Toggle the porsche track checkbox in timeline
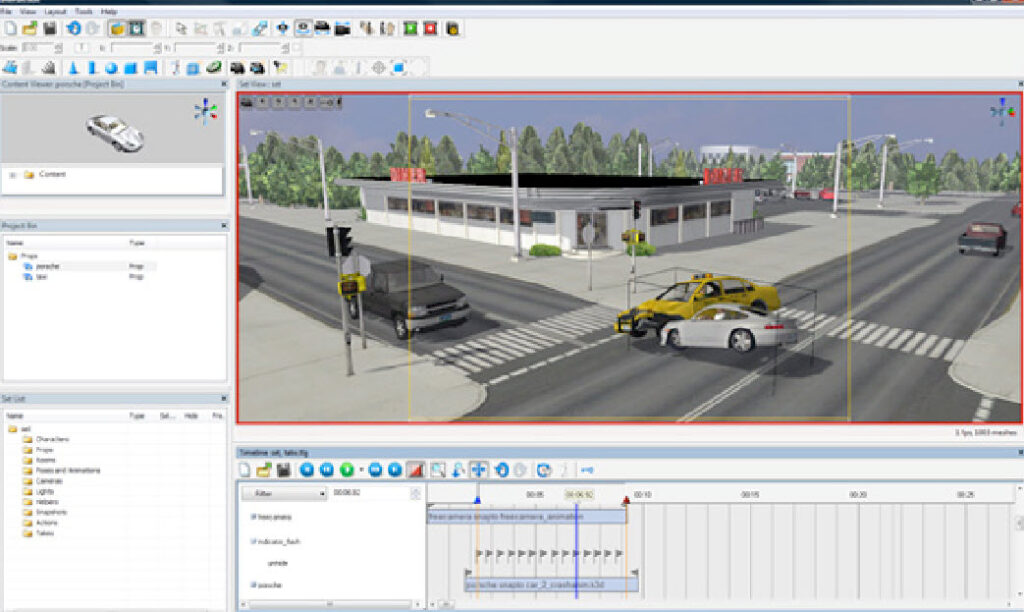 coord(253,585)
